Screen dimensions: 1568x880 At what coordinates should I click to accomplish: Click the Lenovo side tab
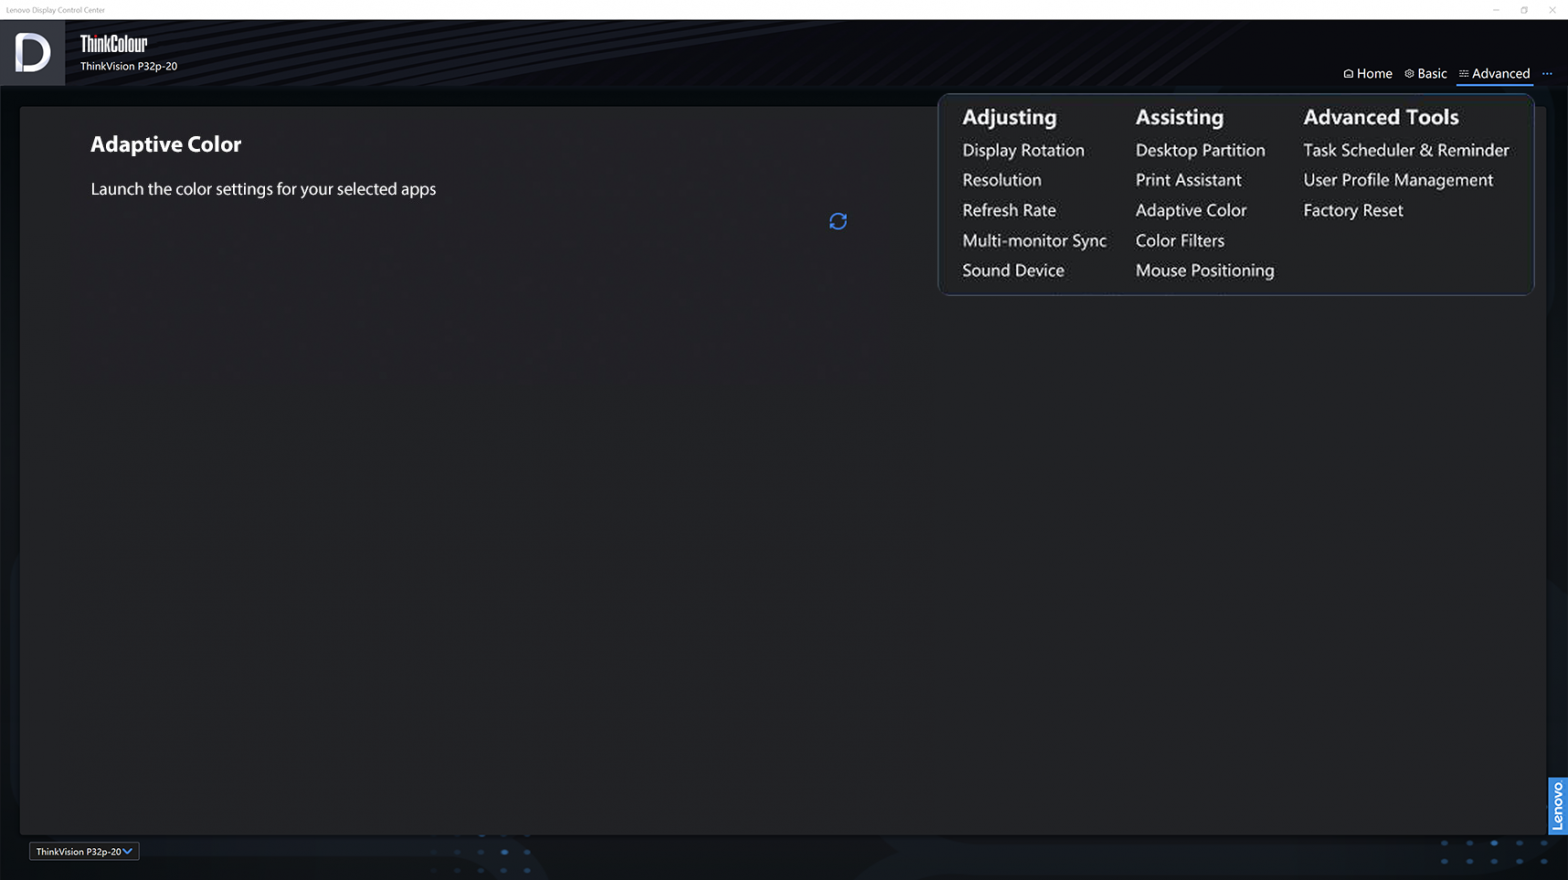pyautogui.click(x=1557, y=805)
